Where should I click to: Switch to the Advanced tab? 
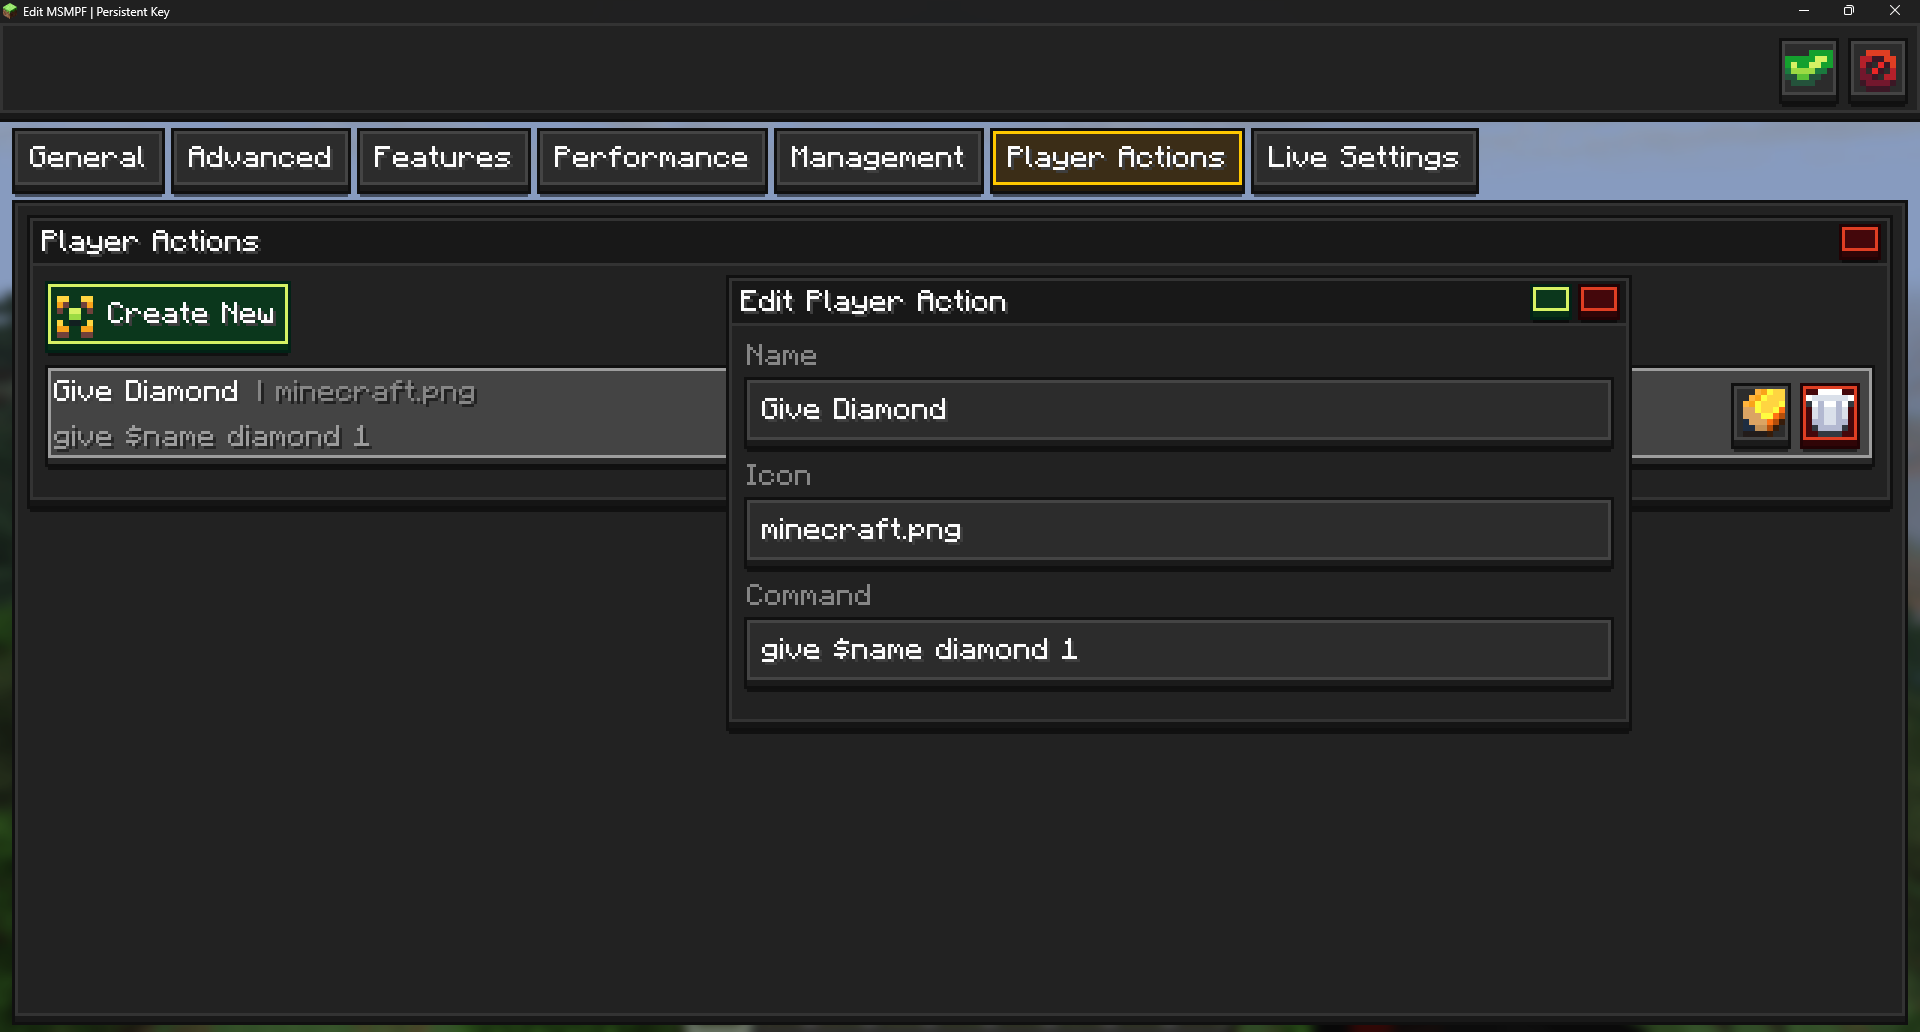[260, 158]
